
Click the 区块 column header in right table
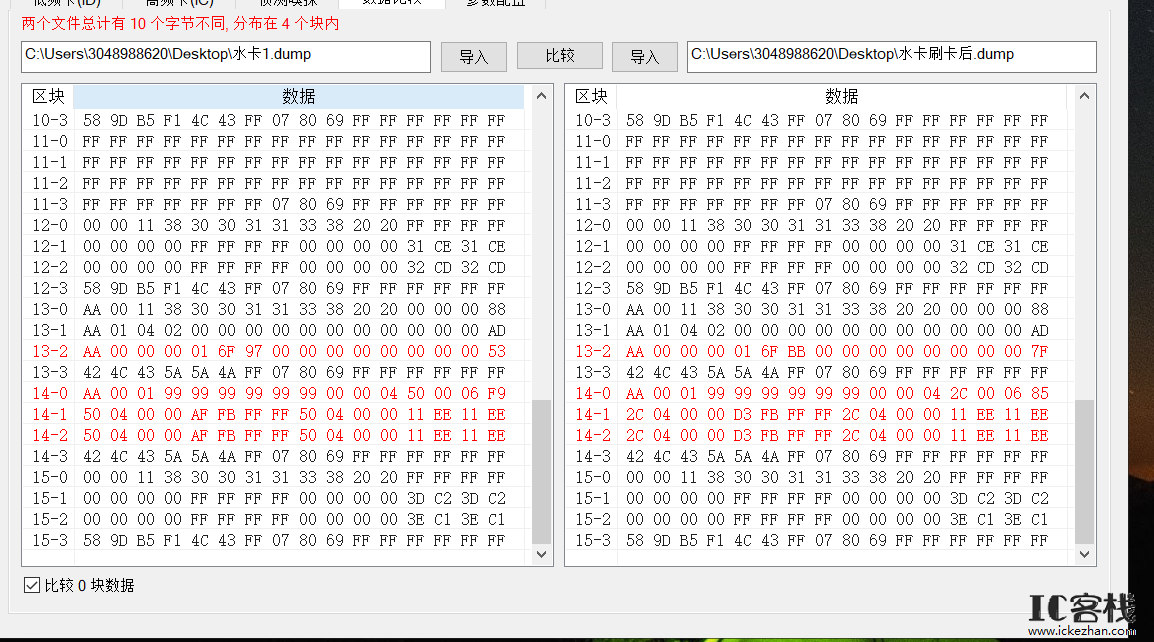[591, 96]
